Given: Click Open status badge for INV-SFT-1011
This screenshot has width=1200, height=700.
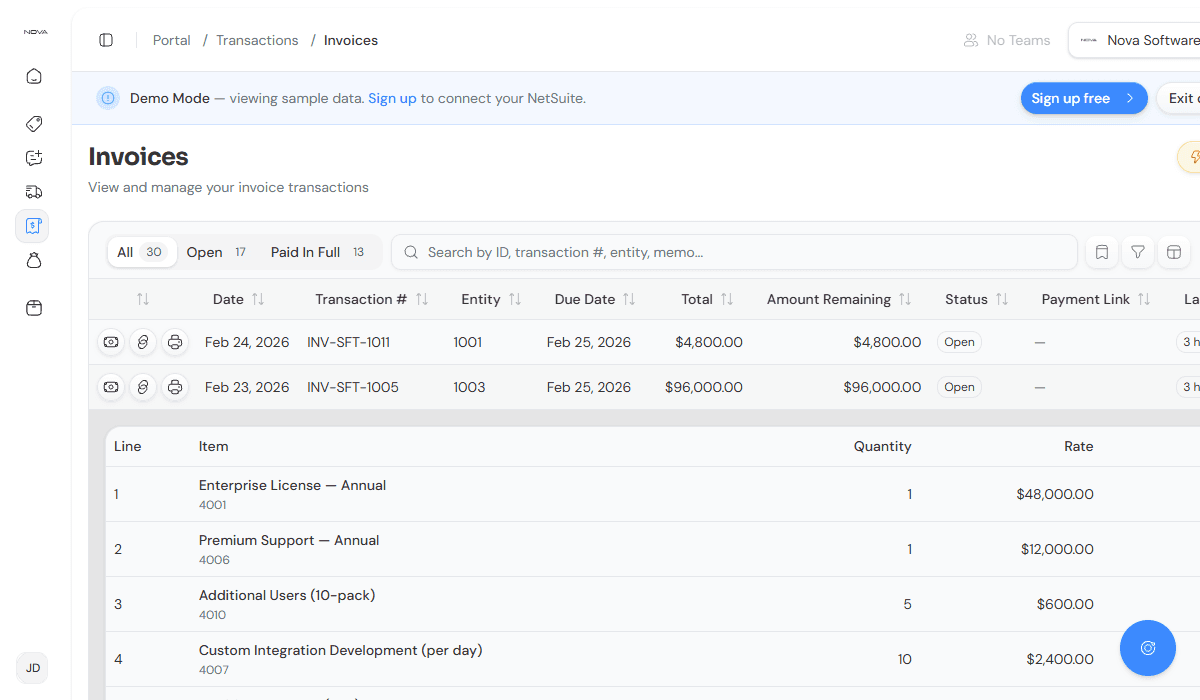Looking at the screenshot, I should pyautogui.click(x=959, y=342).
